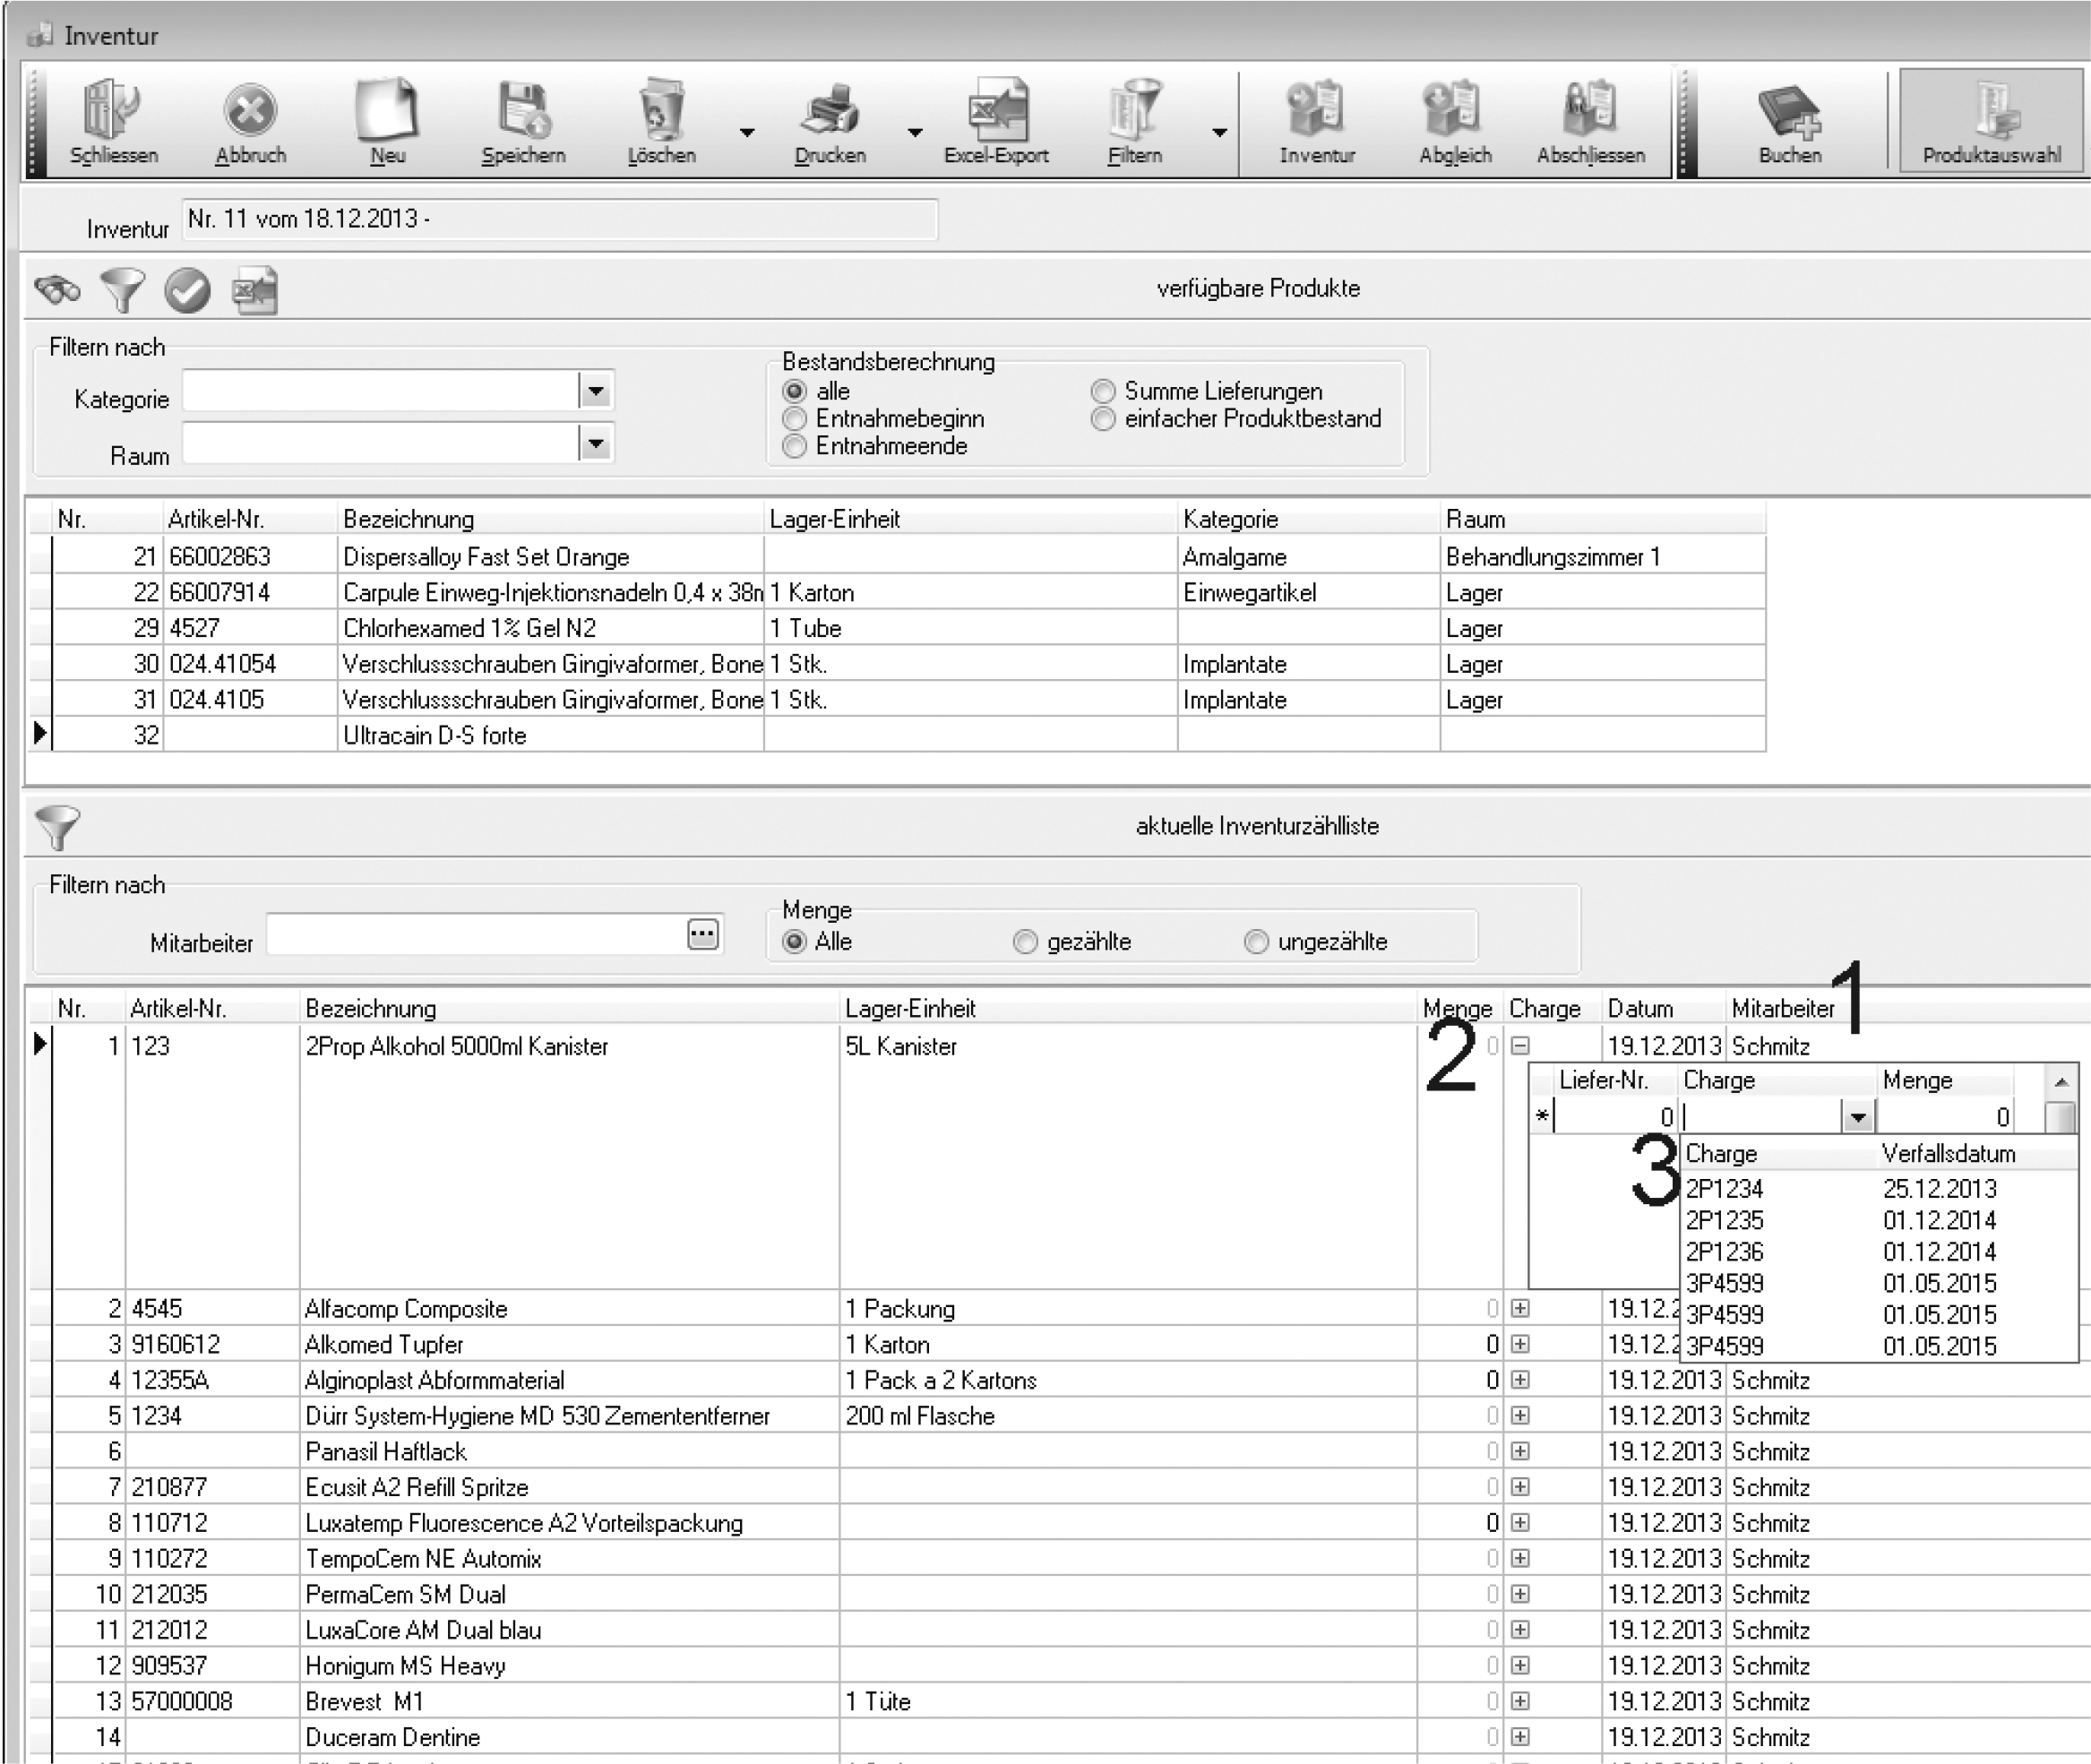The image size is (2091, 1764).
Task: Save using the Speichern icon
Action: pyautogui.click(x=523, y=122)
